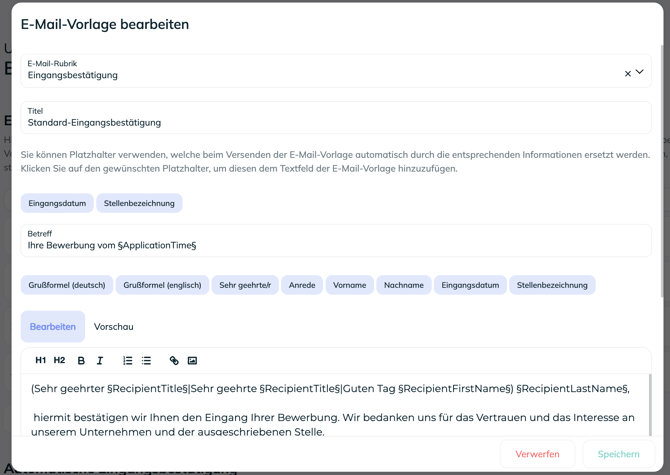Insert a numbered list
The width and height of the screenshot is (670, 475).
tap(127, 361)
